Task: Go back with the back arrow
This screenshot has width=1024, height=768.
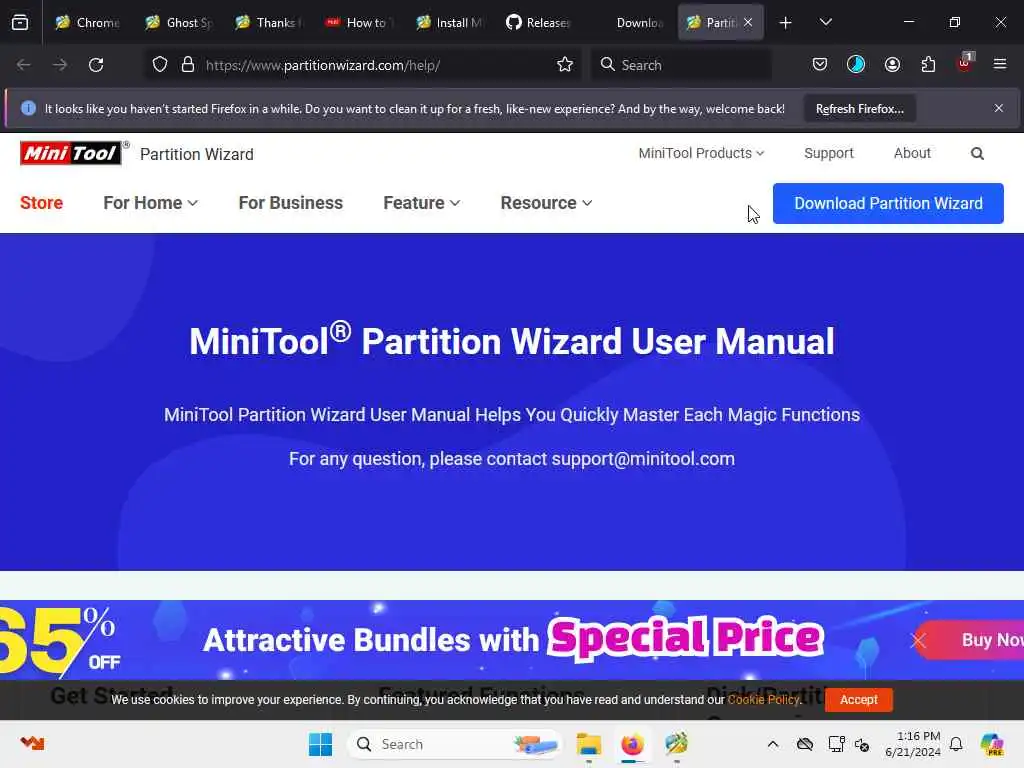Action: coord(24,65)
